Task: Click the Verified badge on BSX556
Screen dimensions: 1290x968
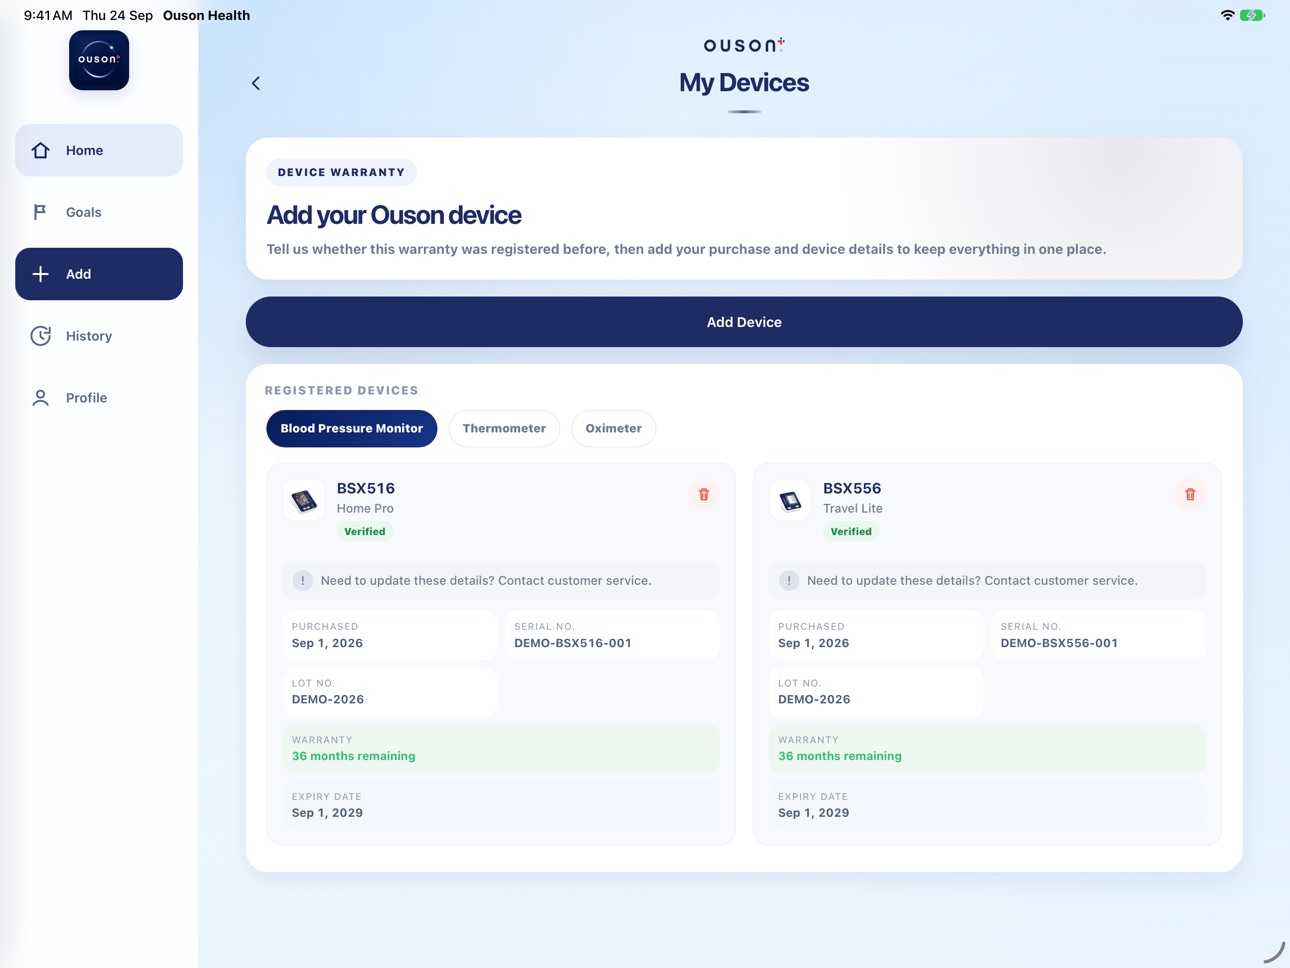Action: coord(851,532)
